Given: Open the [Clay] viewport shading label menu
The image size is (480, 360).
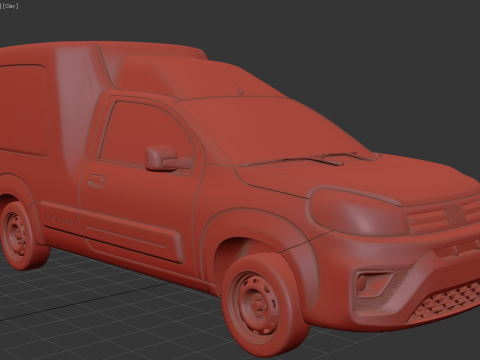Looking at the screenshot, I should 10,6.
